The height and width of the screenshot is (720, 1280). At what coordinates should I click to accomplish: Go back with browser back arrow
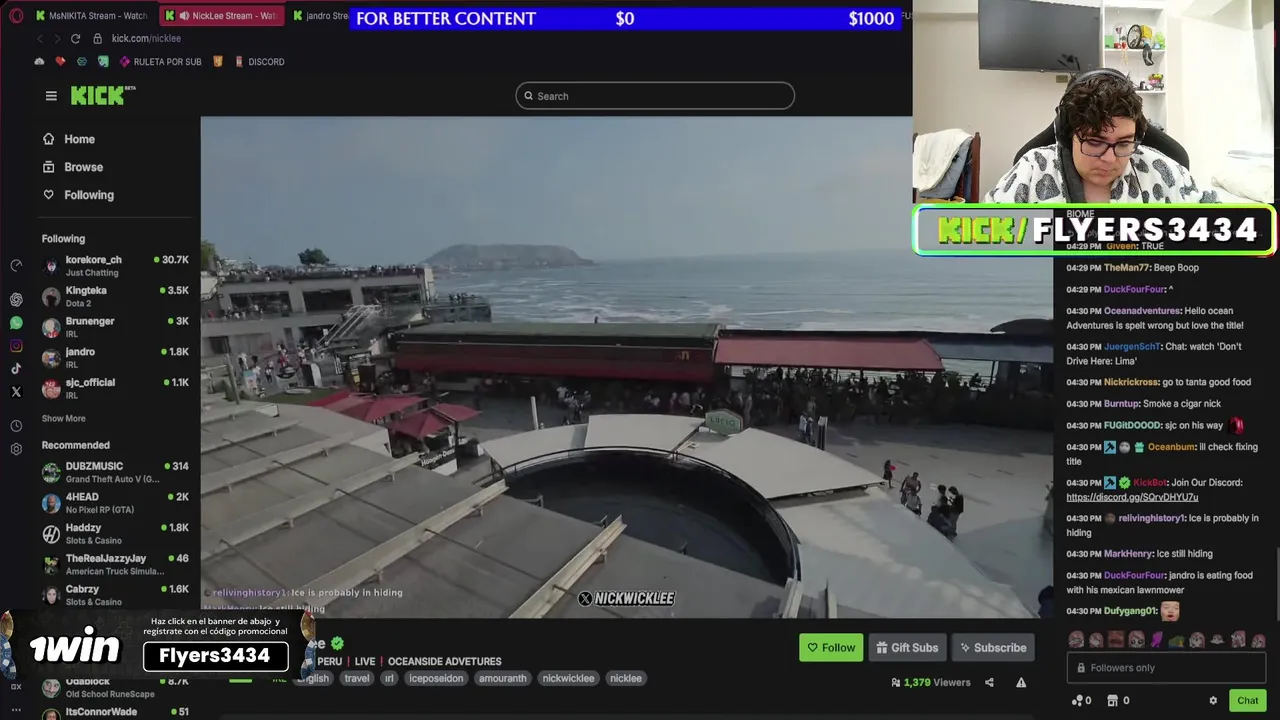[40, 38]
